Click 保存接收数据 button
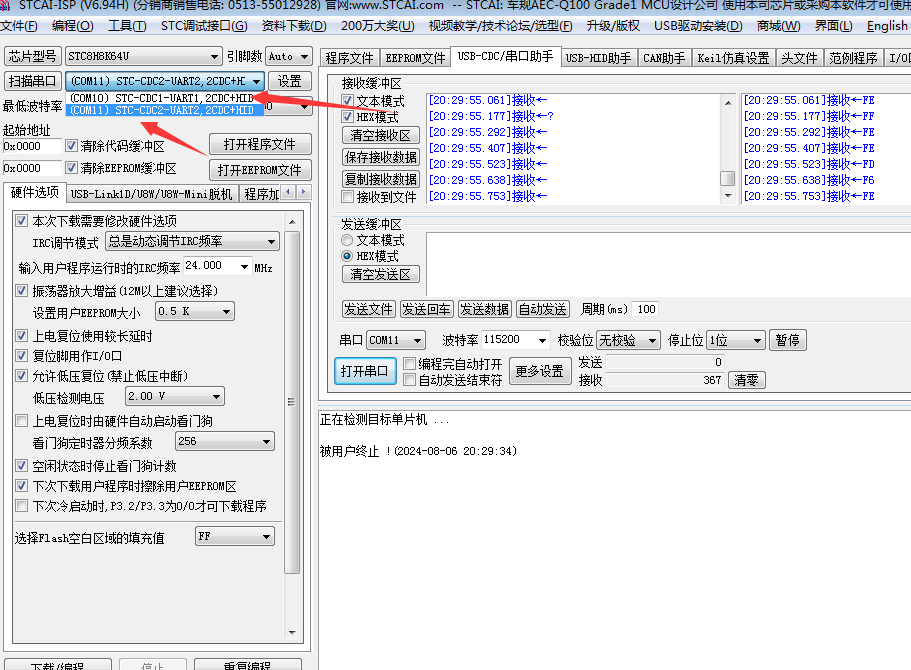 tap(381, 157)
